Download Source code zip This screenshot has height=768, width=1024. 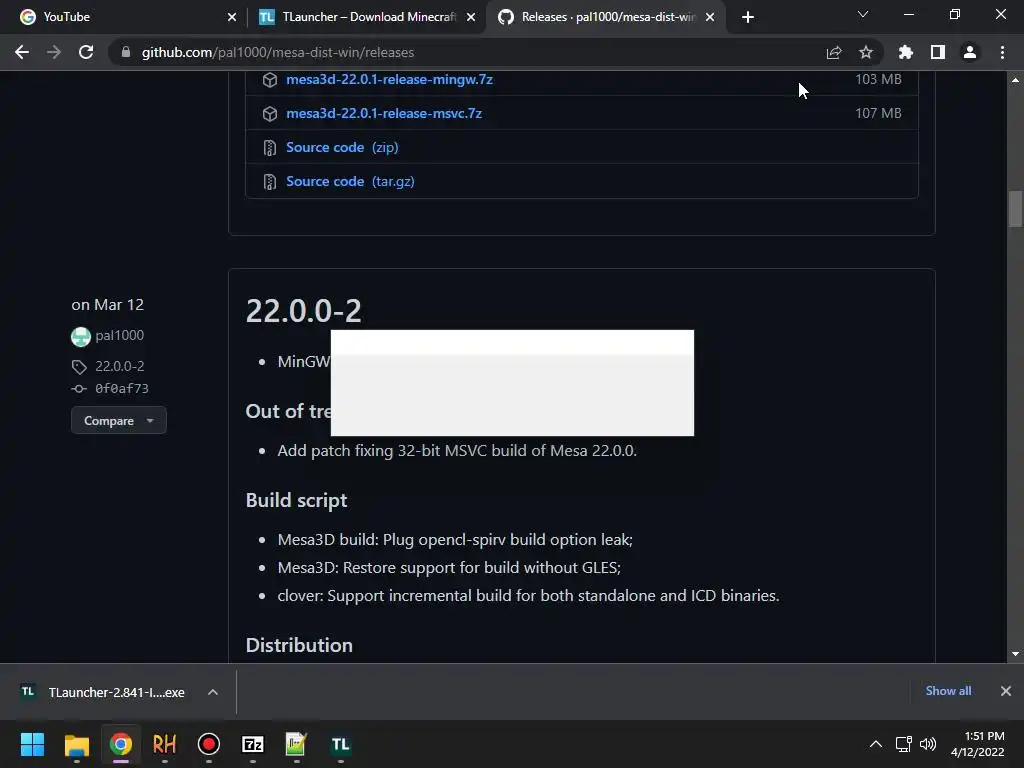pyautogui.click(x=342, y=147)
